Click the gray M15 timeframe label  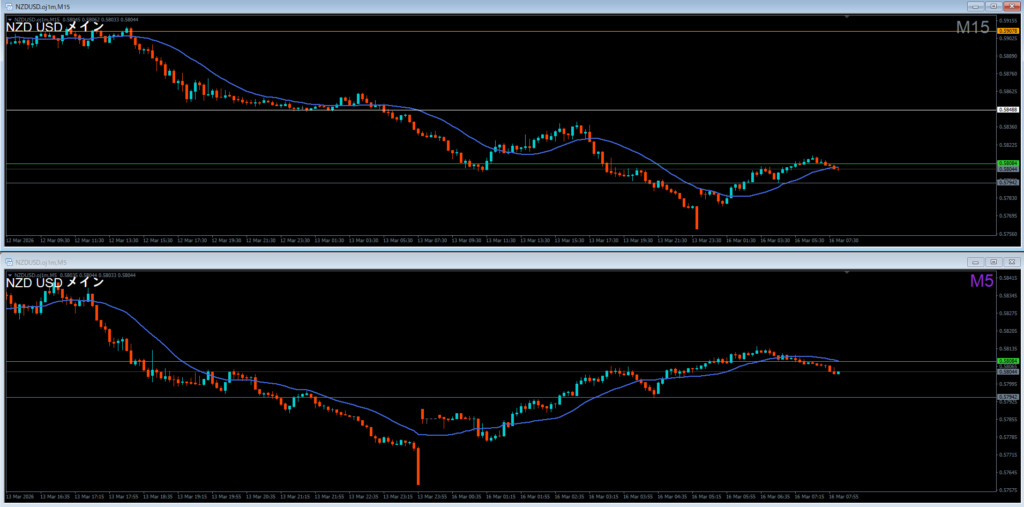coord(972,28)
